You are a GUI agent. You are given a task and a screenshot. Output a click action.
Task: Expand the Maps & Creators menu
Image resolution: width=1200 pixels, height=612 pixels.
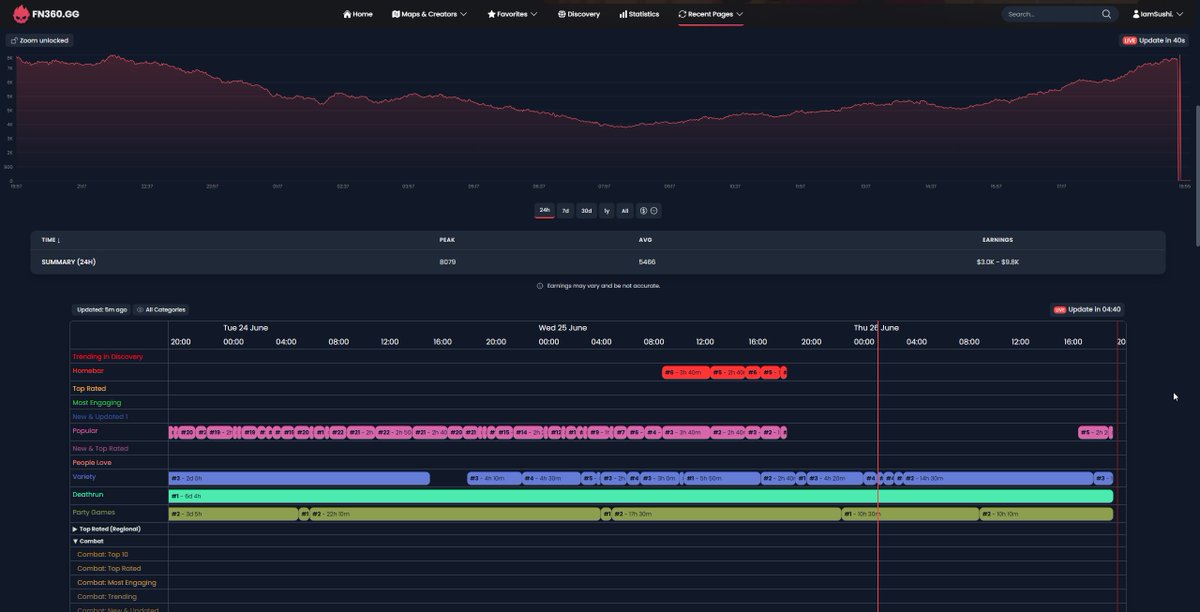(430, 14)
